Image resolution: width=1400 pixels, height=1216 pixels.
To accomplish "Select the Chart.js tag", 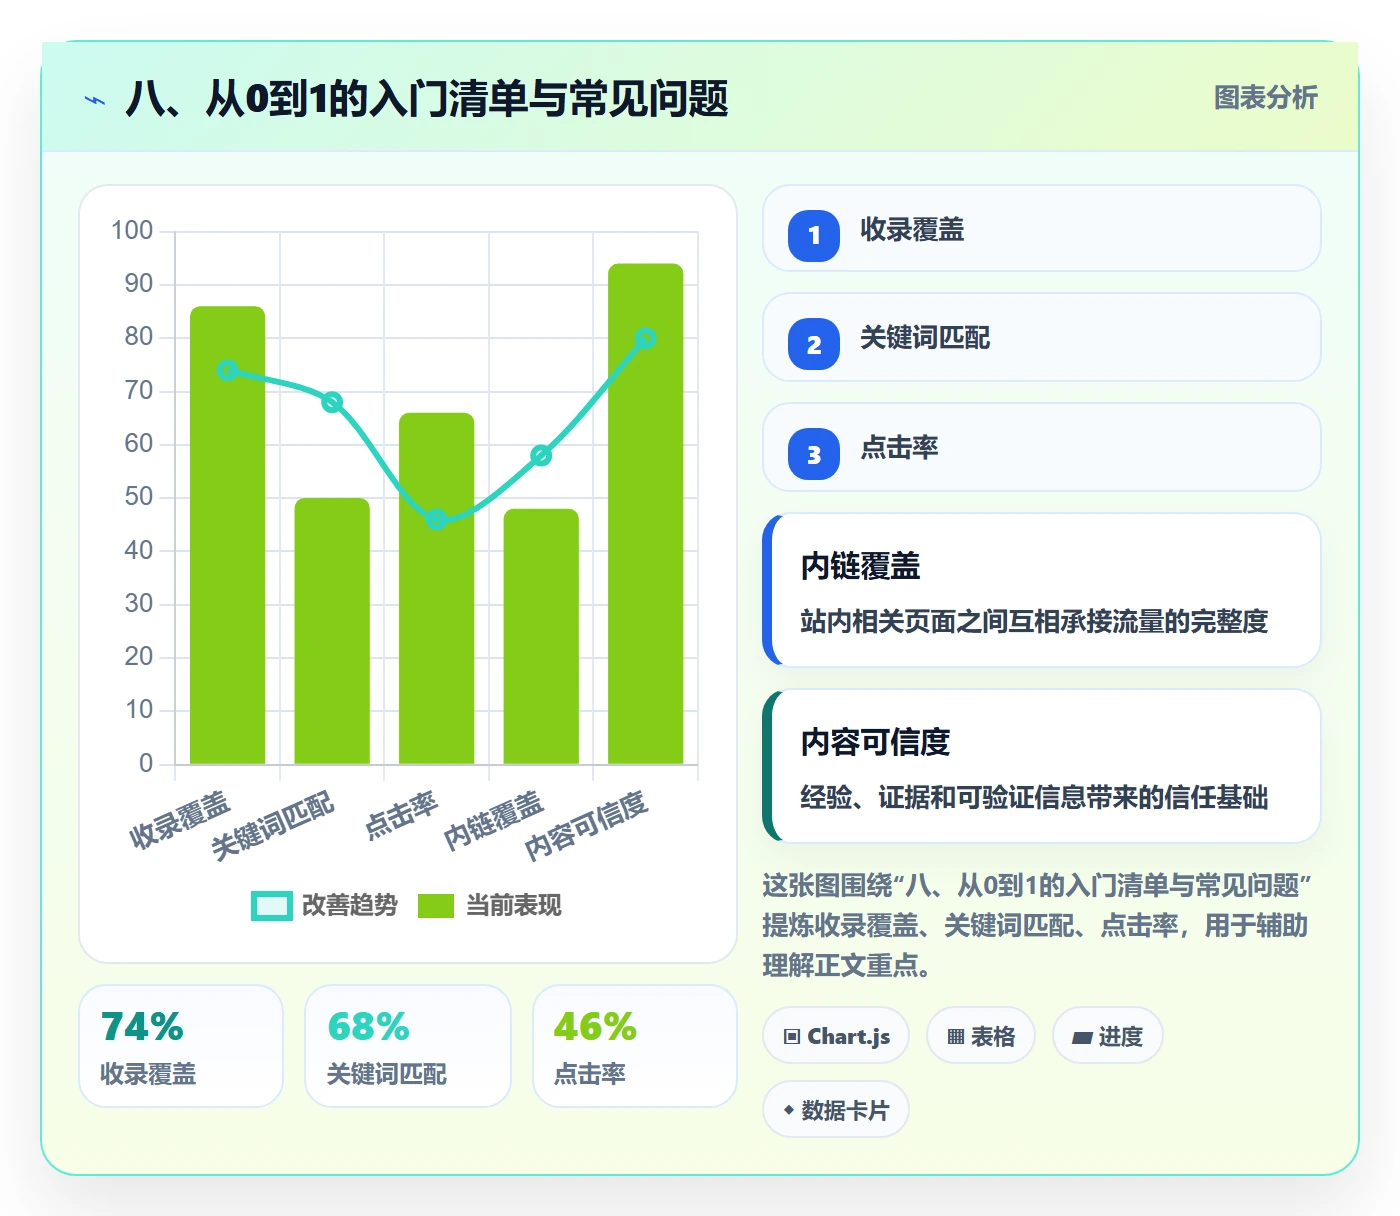I will click(x=836, y=1036).
